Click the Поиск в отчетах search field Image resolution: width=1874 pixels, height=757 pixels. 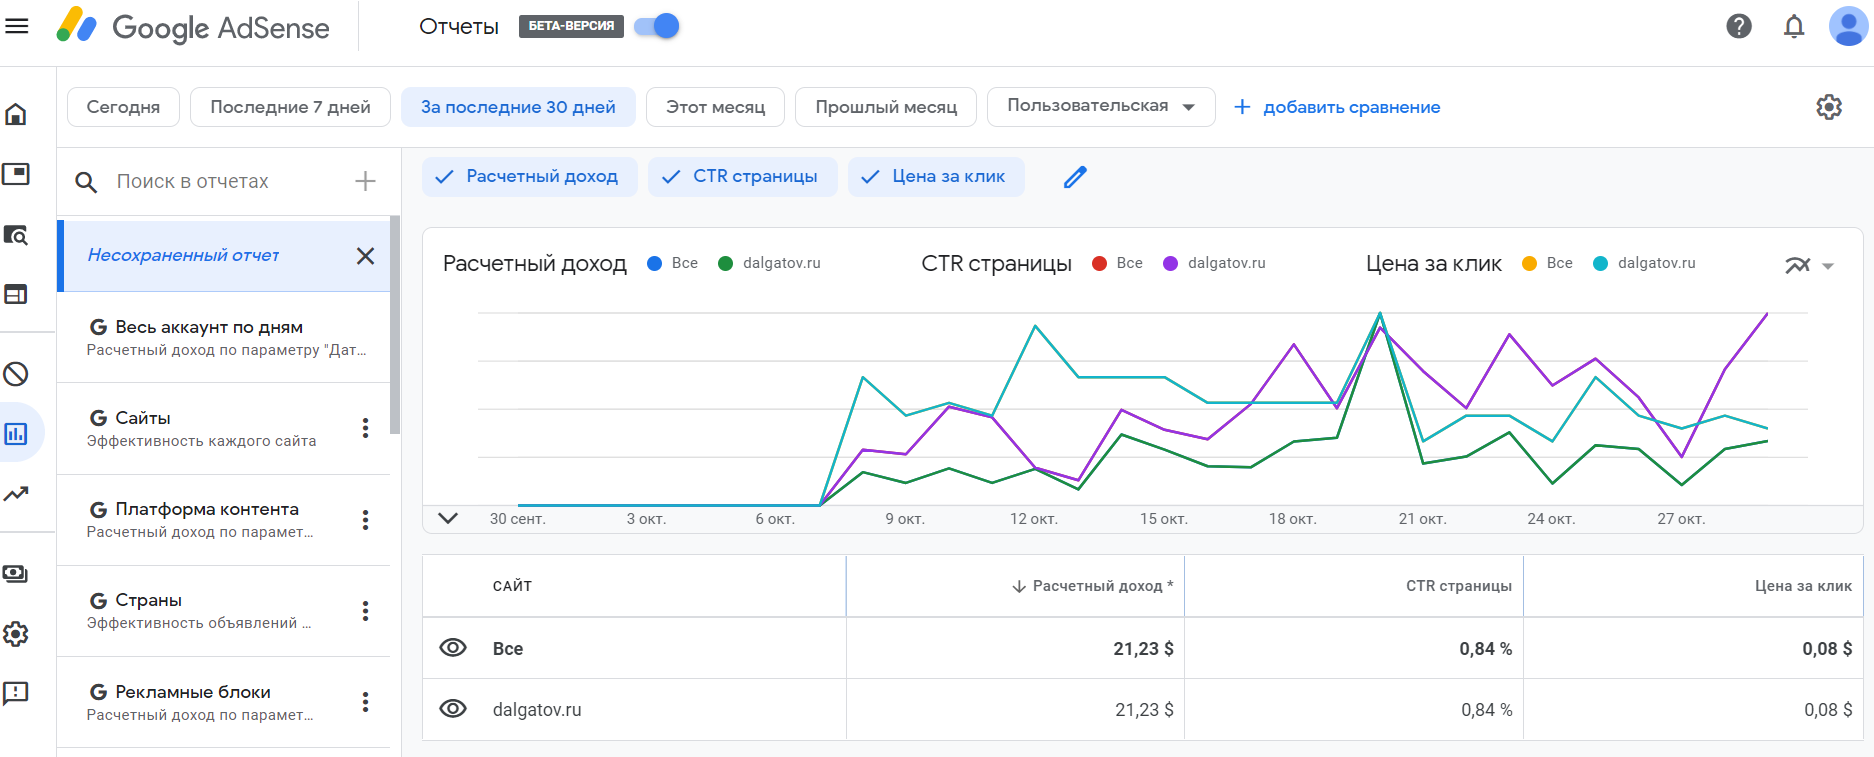click(225, 181)
